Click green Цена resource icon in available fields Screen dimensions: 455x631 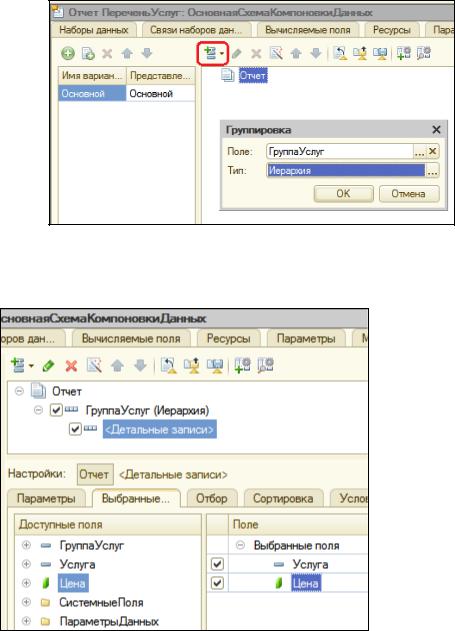(45, 583)
